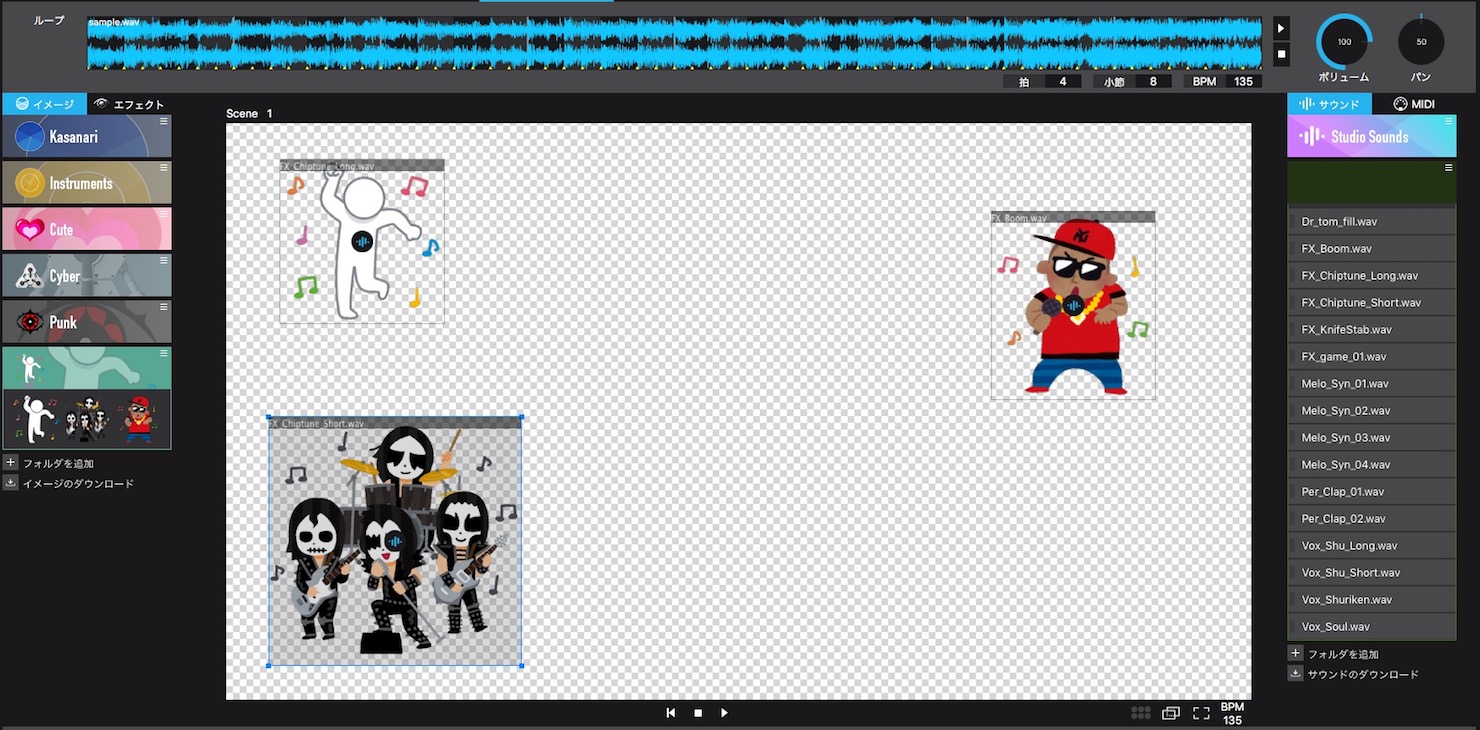The height and width of the screenshot is (730, 1480).
Task: Toggle the checkbox beside Vox_Soul.wav
Action: click(1294, 626)
